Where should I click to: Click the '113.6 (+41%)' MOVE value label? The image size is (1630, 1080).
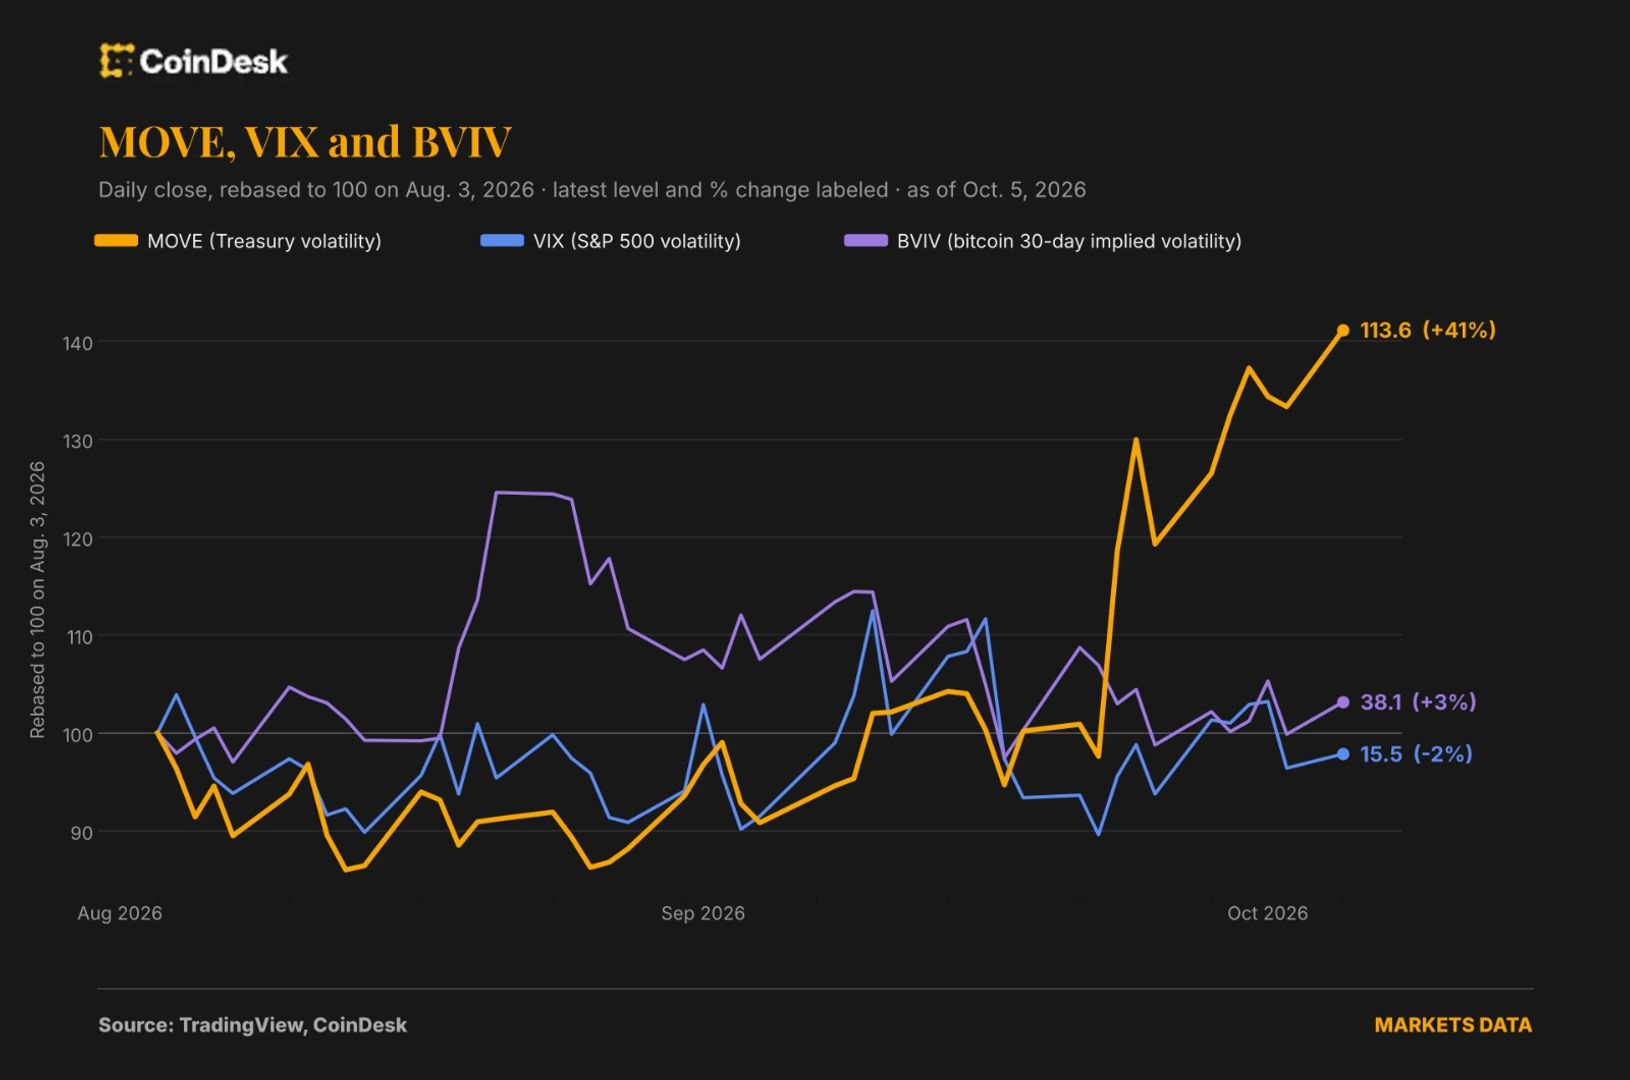coord(1428,330)
